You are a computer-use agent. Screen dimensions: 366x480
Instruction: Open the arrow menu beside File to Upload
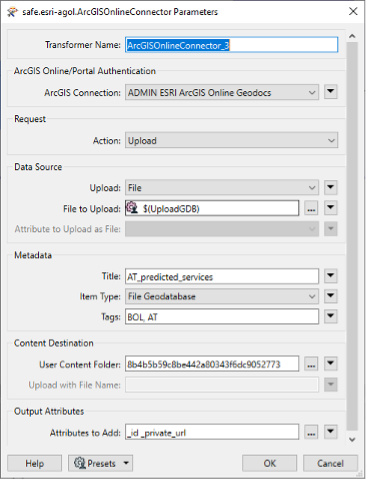(331, 208)
